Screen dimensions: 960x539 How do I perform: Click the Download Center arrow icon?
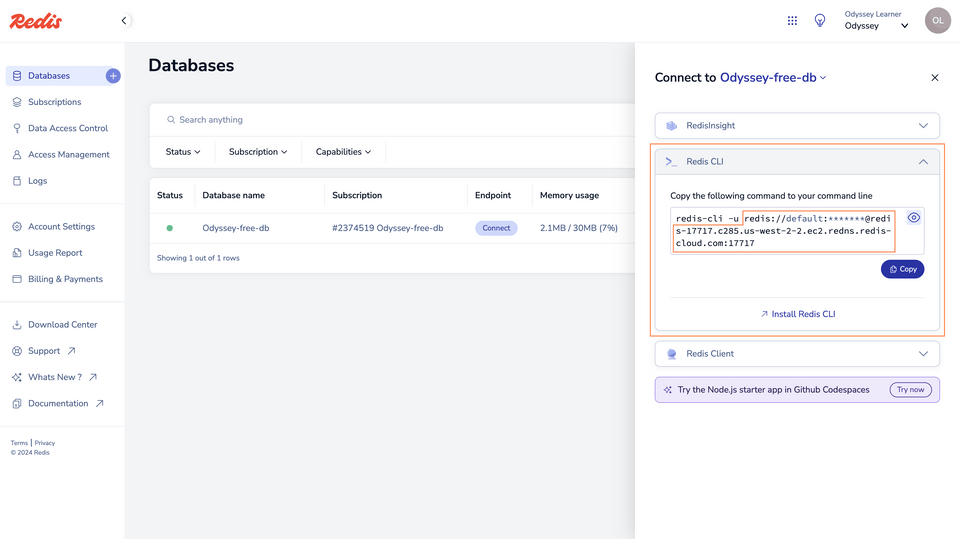17,325
